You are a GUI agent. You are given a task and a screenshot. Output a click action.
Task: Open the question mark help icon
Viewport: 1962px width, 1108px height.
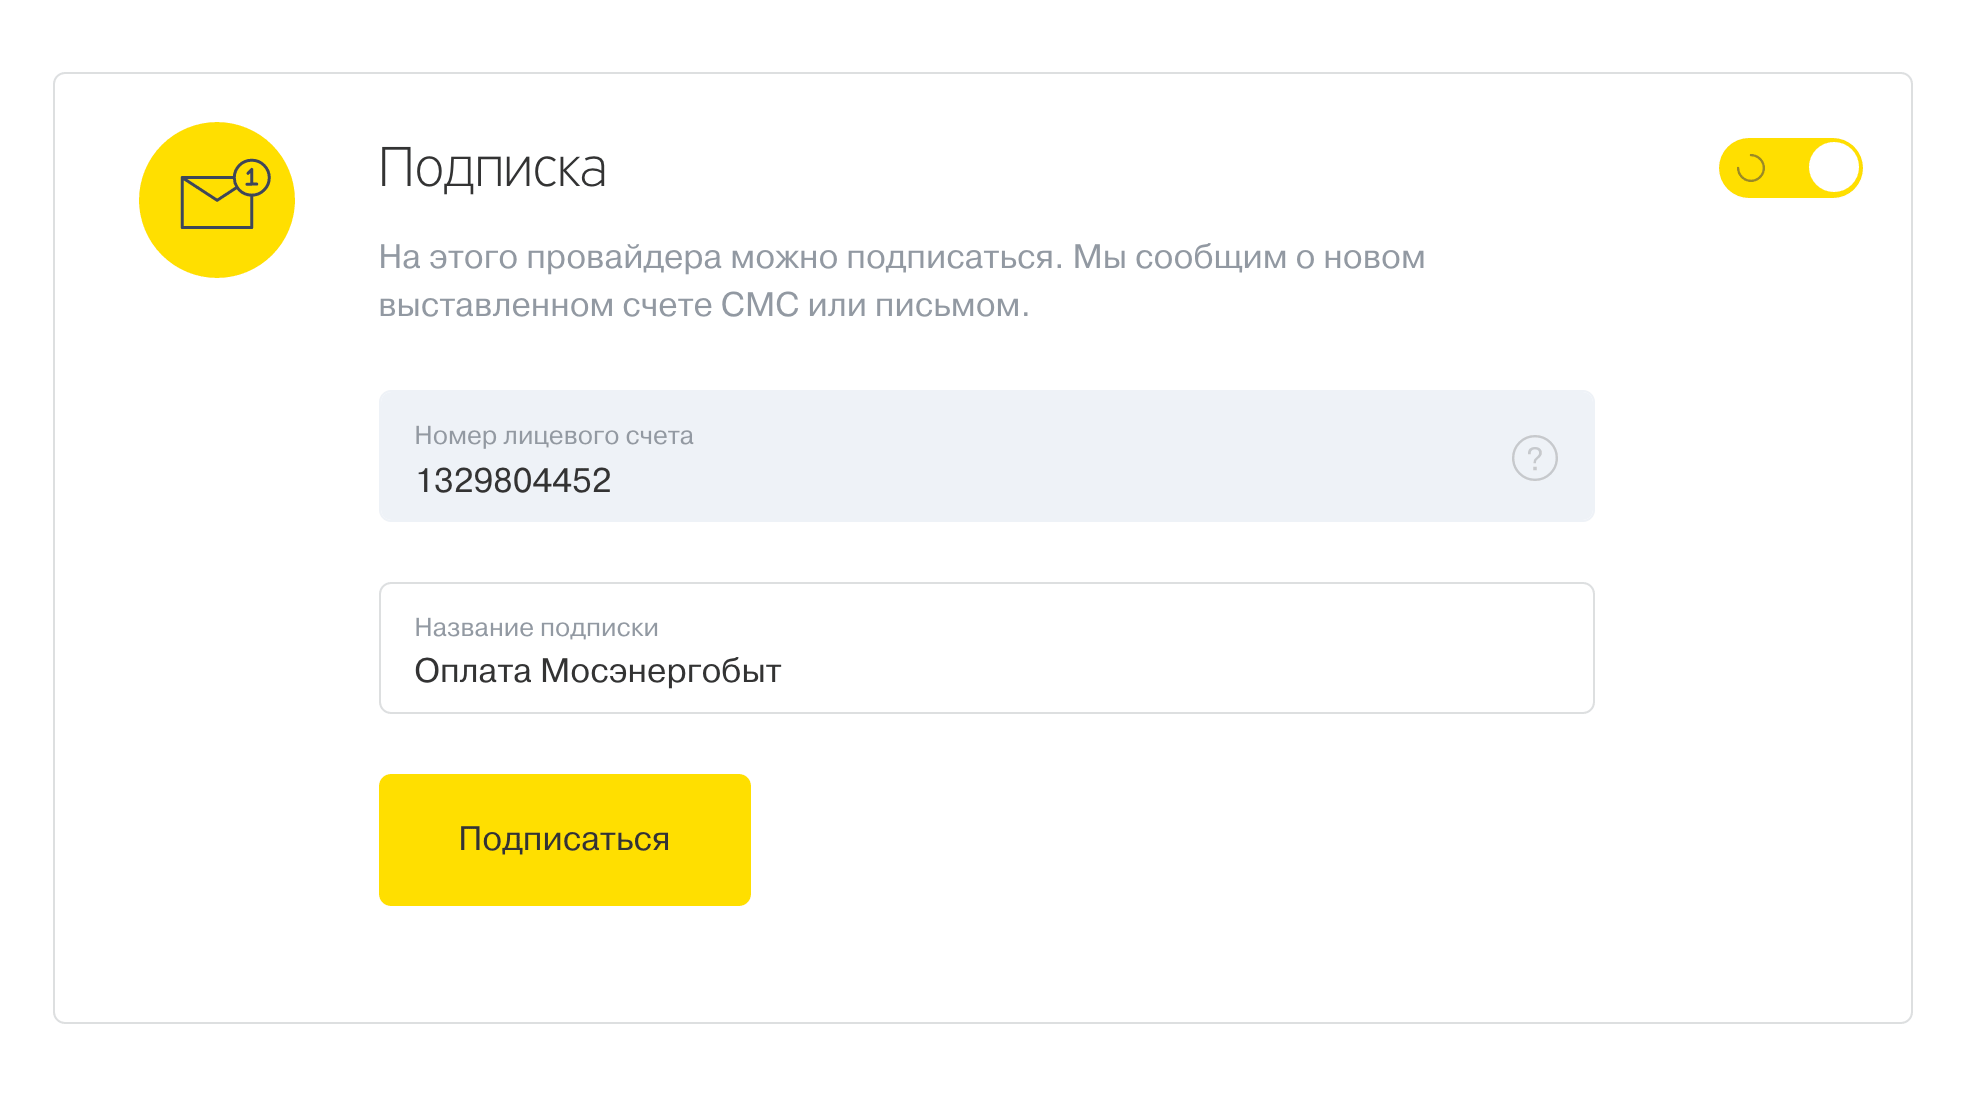[x=1534, y=458]
